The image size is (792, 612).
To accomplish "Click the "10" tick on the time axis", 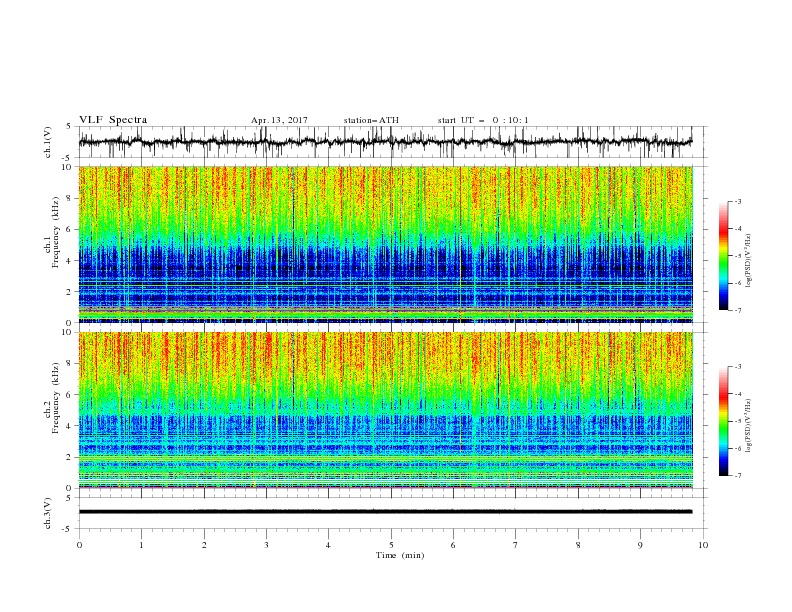I will point(703,545).
